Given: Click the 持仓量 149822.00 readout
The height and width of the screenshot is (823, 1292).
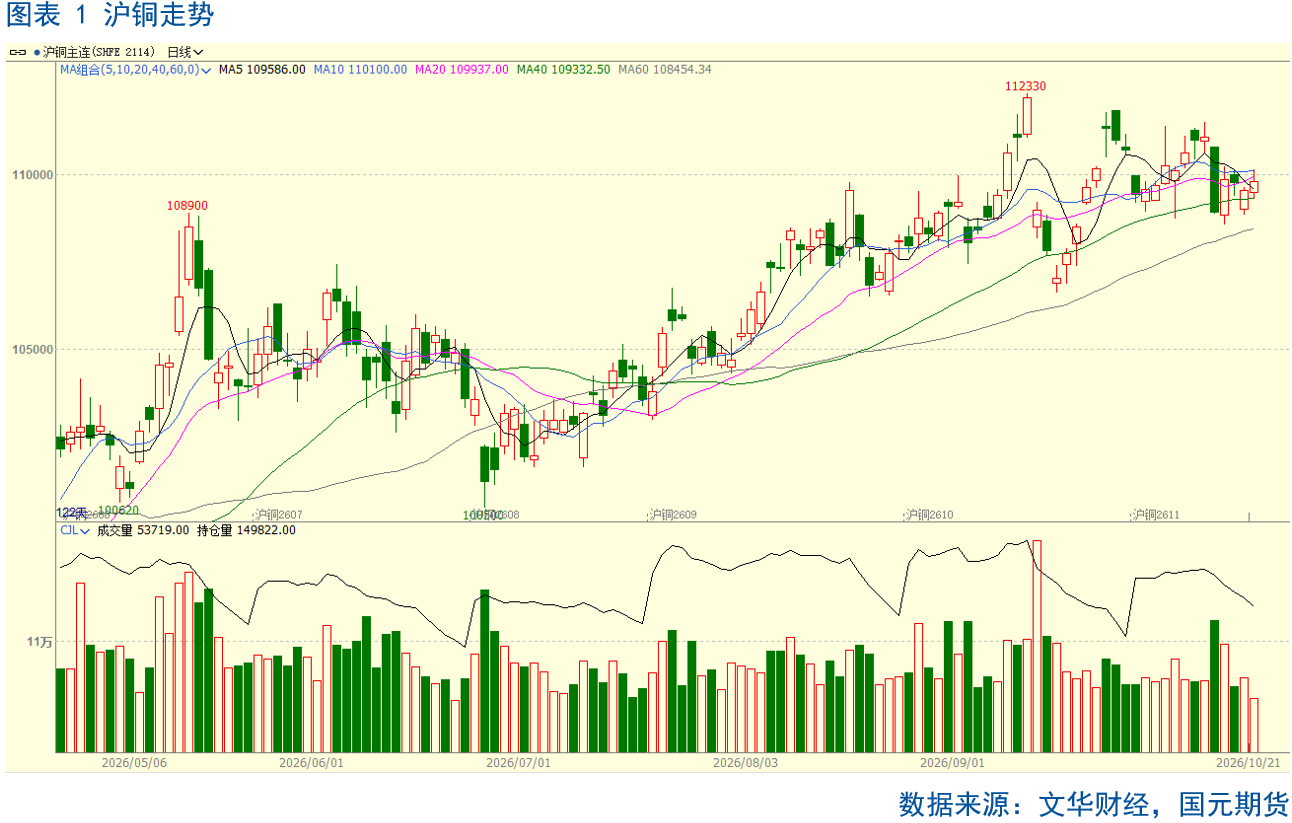Looking at the screenshot, I should (246, 530).
